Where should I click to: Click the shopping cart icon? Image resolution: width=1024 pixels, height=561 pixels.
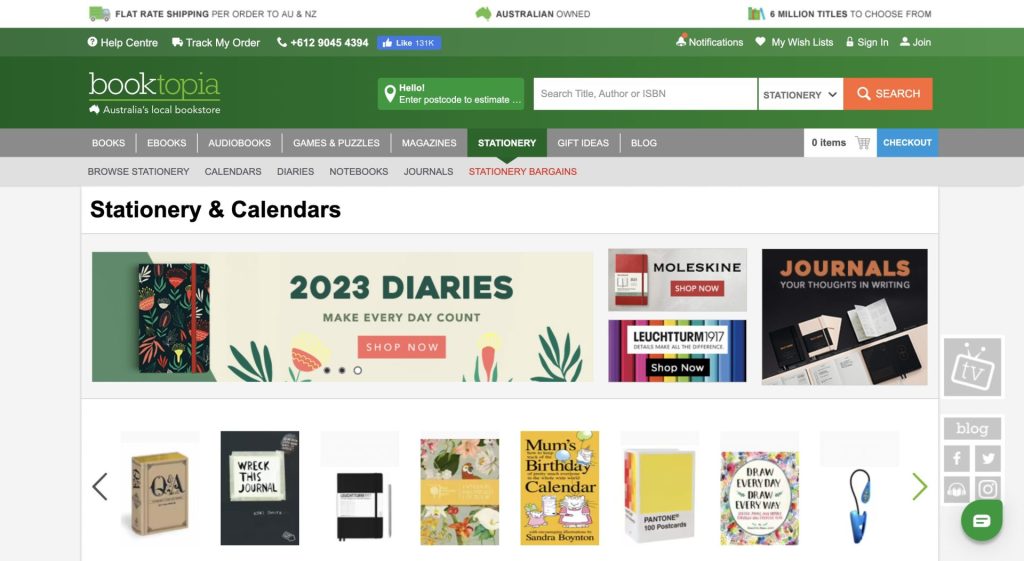(x=863, y=143)
